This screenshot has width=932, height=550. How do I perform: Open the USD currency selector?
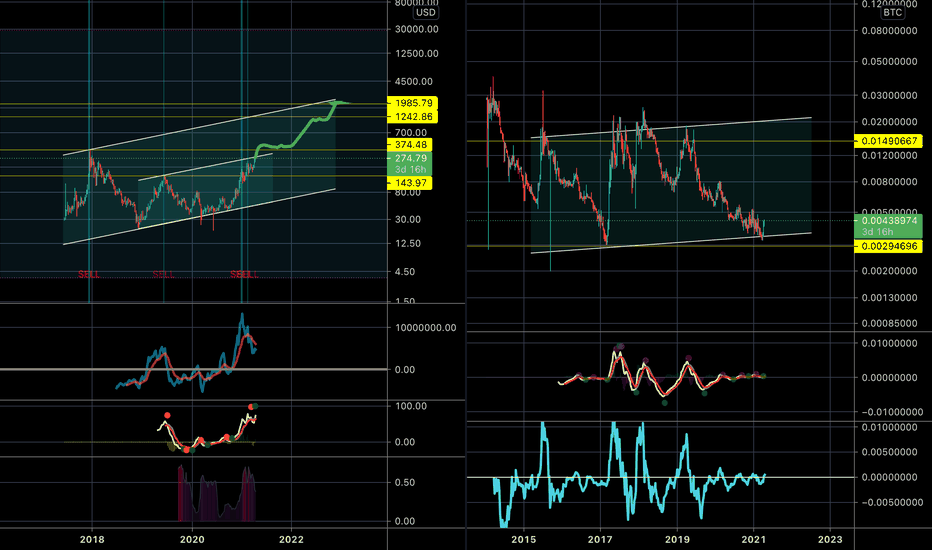click(426, 12)
